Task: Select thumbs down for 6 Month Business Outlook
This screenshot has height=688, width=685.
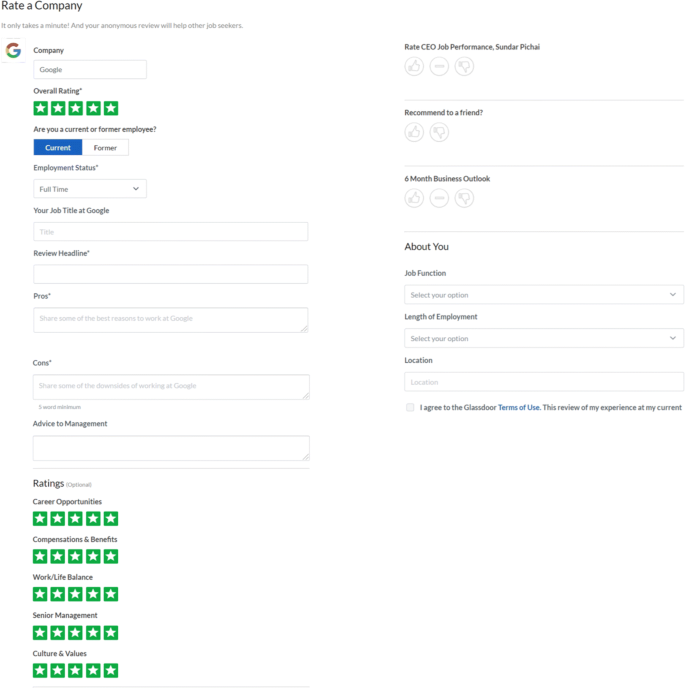Action: (x=464, y=198)
